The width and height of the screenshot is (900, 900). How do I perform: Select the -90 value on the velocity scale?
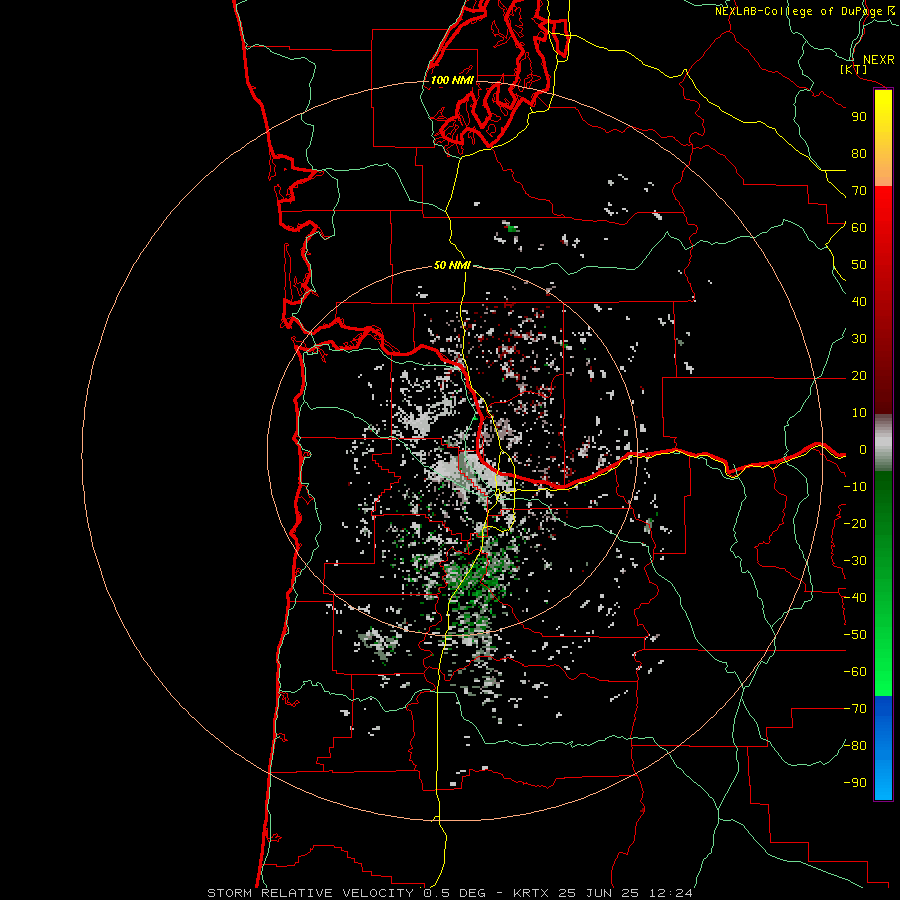tap(855, 783)
